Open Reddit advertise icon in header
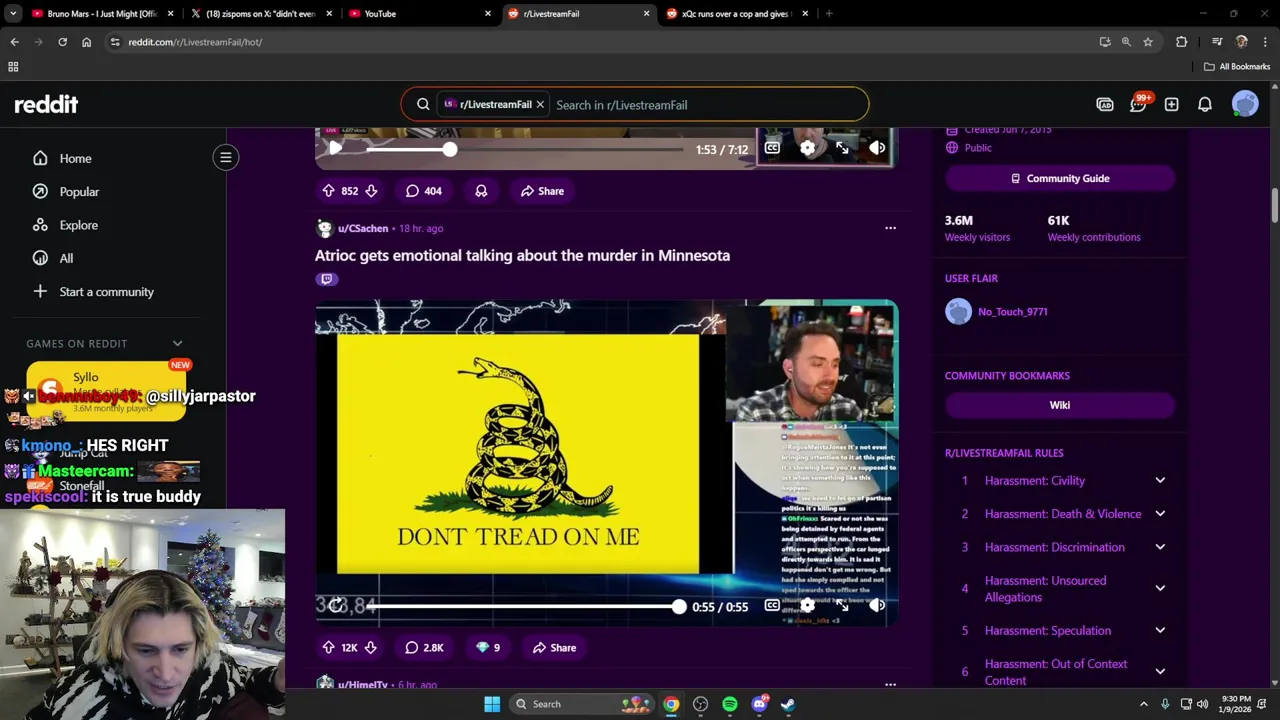The height and width of the screenshot is (720, 1280). point(1105,104)
